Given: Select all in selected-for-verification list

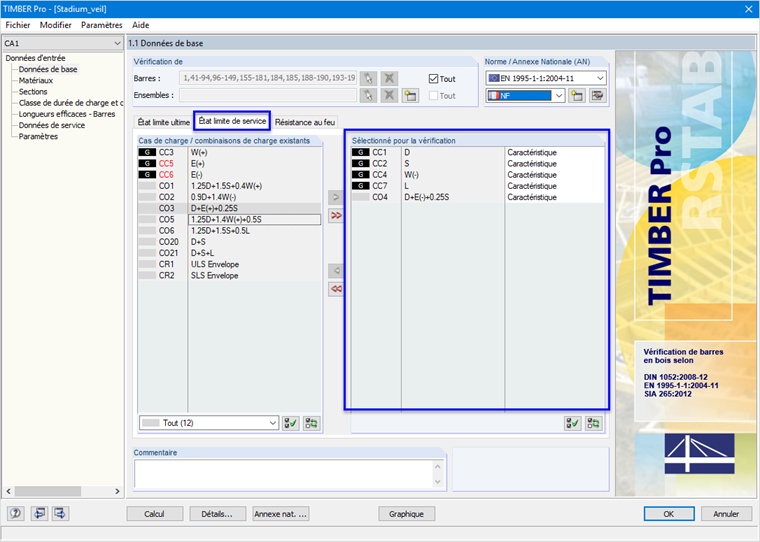Looking at the screenshot, I should (x=572, y=423).
